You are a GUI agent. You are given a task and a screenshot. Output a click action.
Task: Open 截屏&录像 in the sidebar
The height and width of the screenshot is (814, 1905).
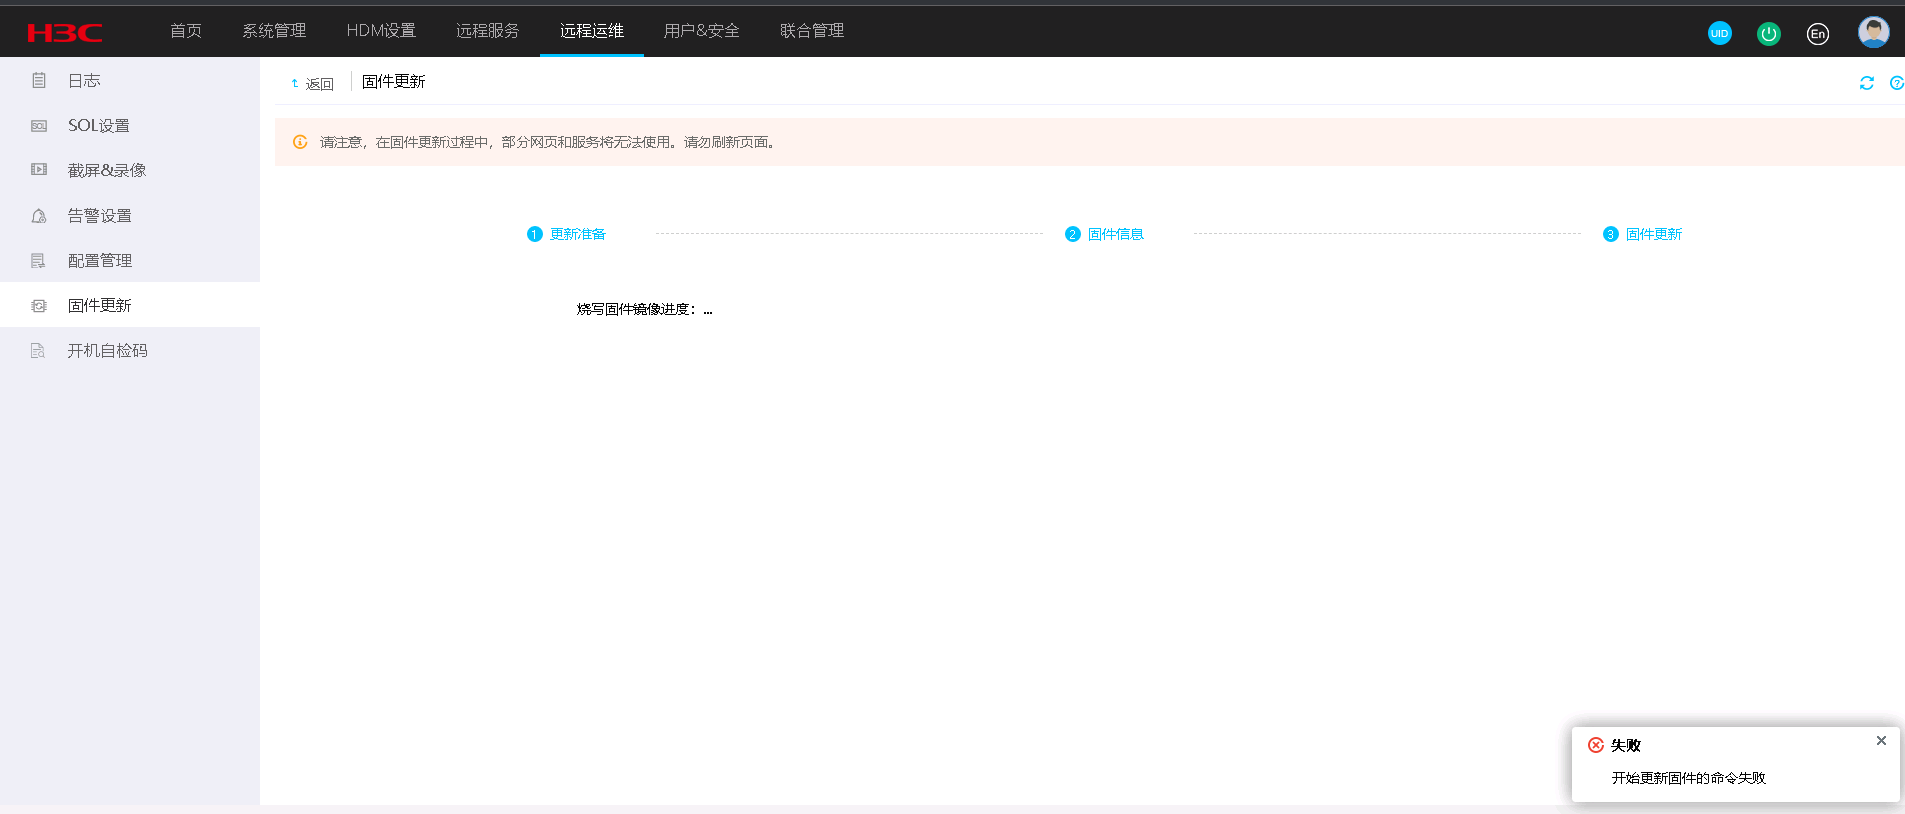(130, 170)
